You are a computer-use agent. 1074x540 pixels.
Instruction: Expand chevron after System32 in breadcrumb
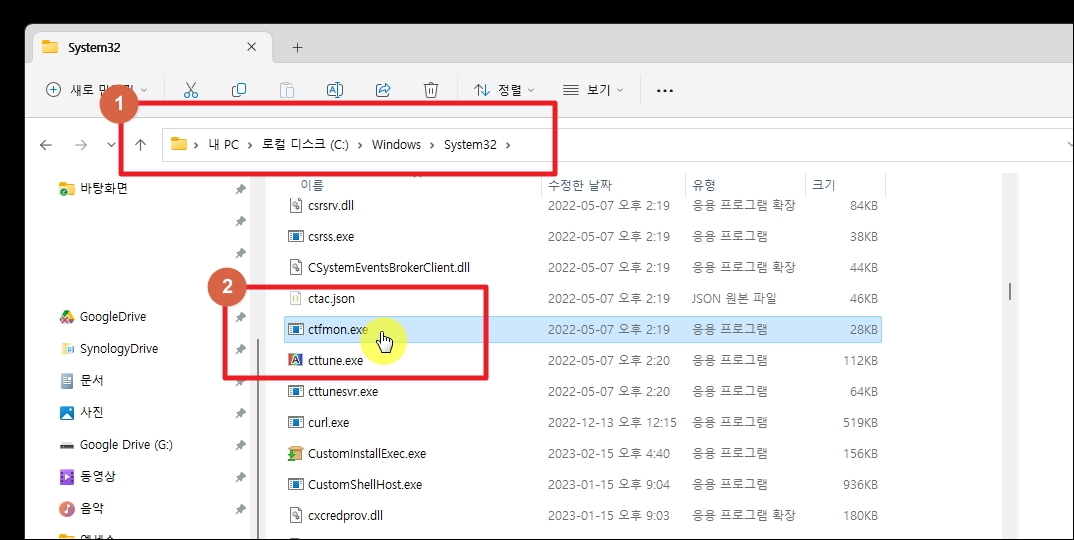click(508, 145)
